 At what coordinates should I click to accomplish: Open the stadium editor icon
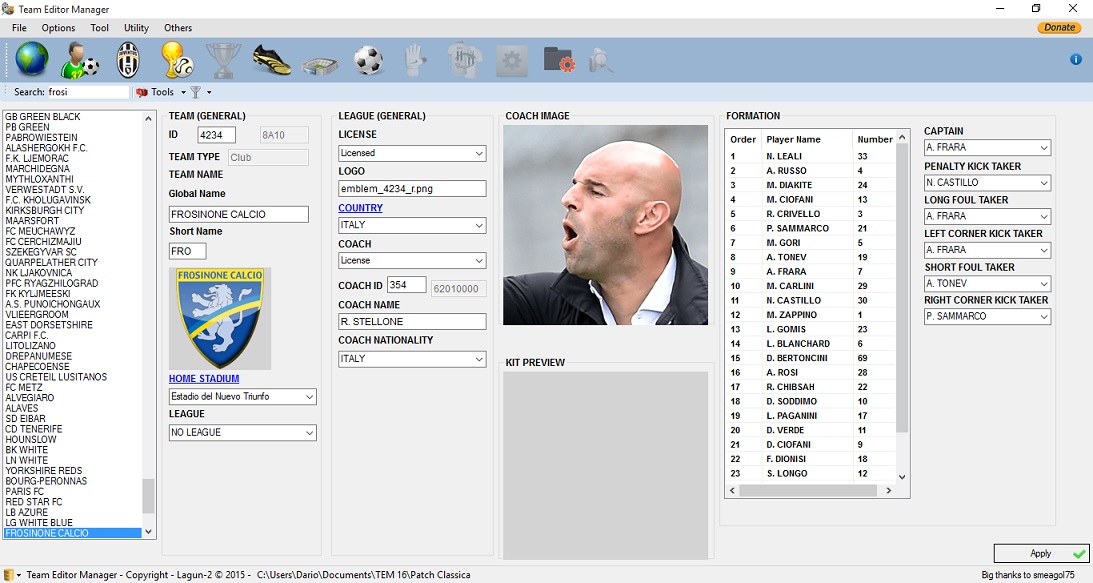click(x=320, y=65)
